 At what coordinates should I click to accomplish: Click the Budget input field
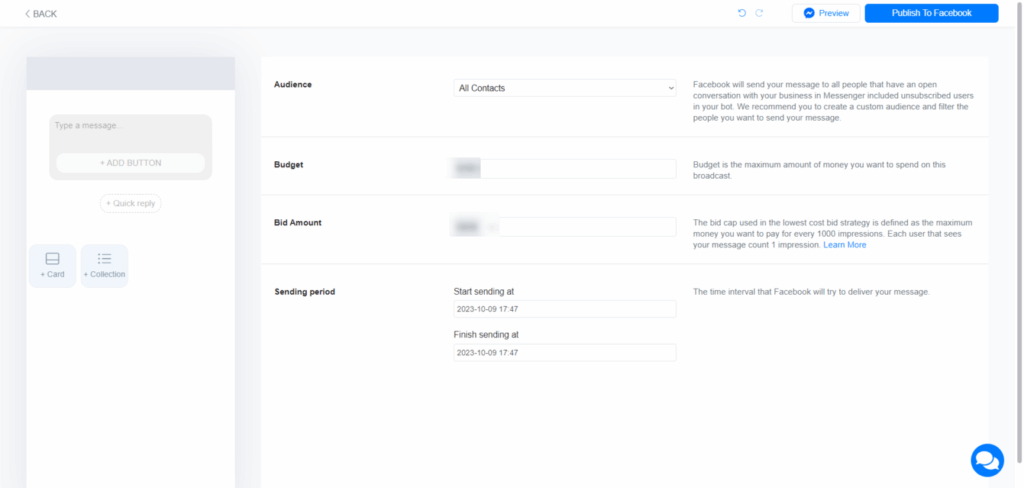(564, 169)
